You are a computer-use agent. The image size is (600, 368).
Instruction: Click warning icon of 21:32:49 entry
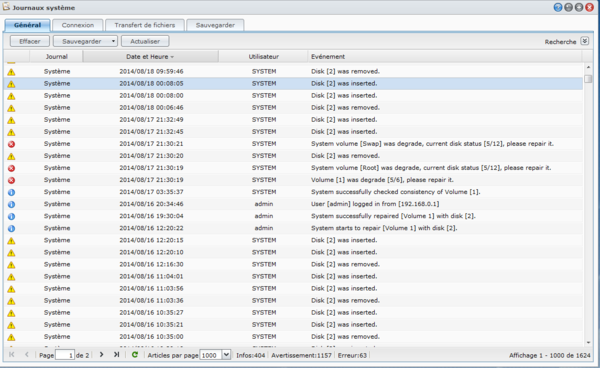[11, 120]
